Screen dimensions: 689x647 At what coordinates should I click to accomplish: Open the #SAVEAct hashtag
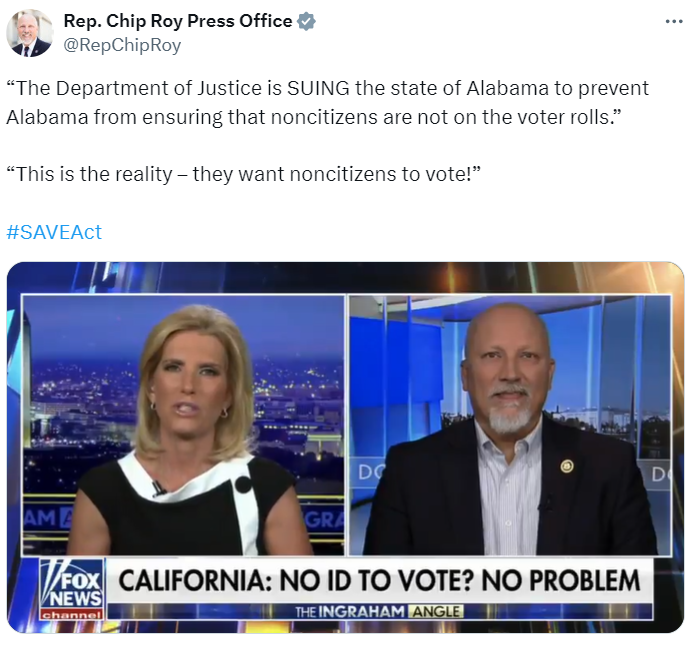point(54,232)
